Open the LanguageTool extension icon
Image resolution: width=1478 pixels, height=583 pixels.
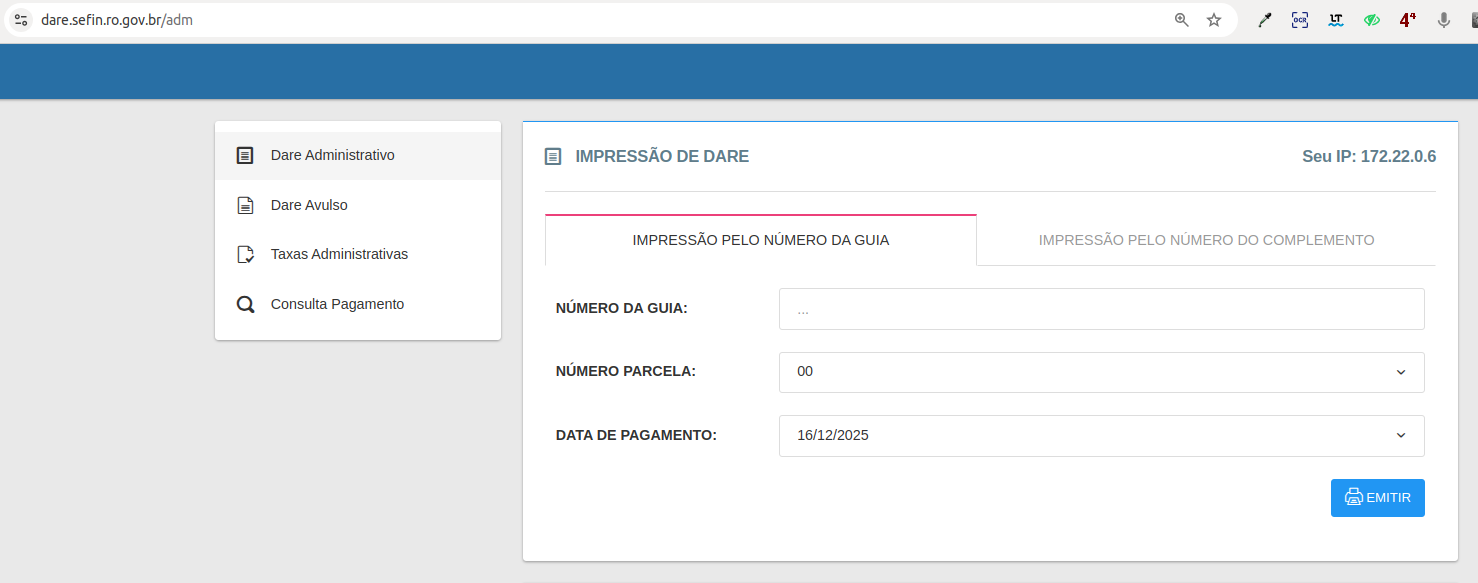click(1336, 20)
